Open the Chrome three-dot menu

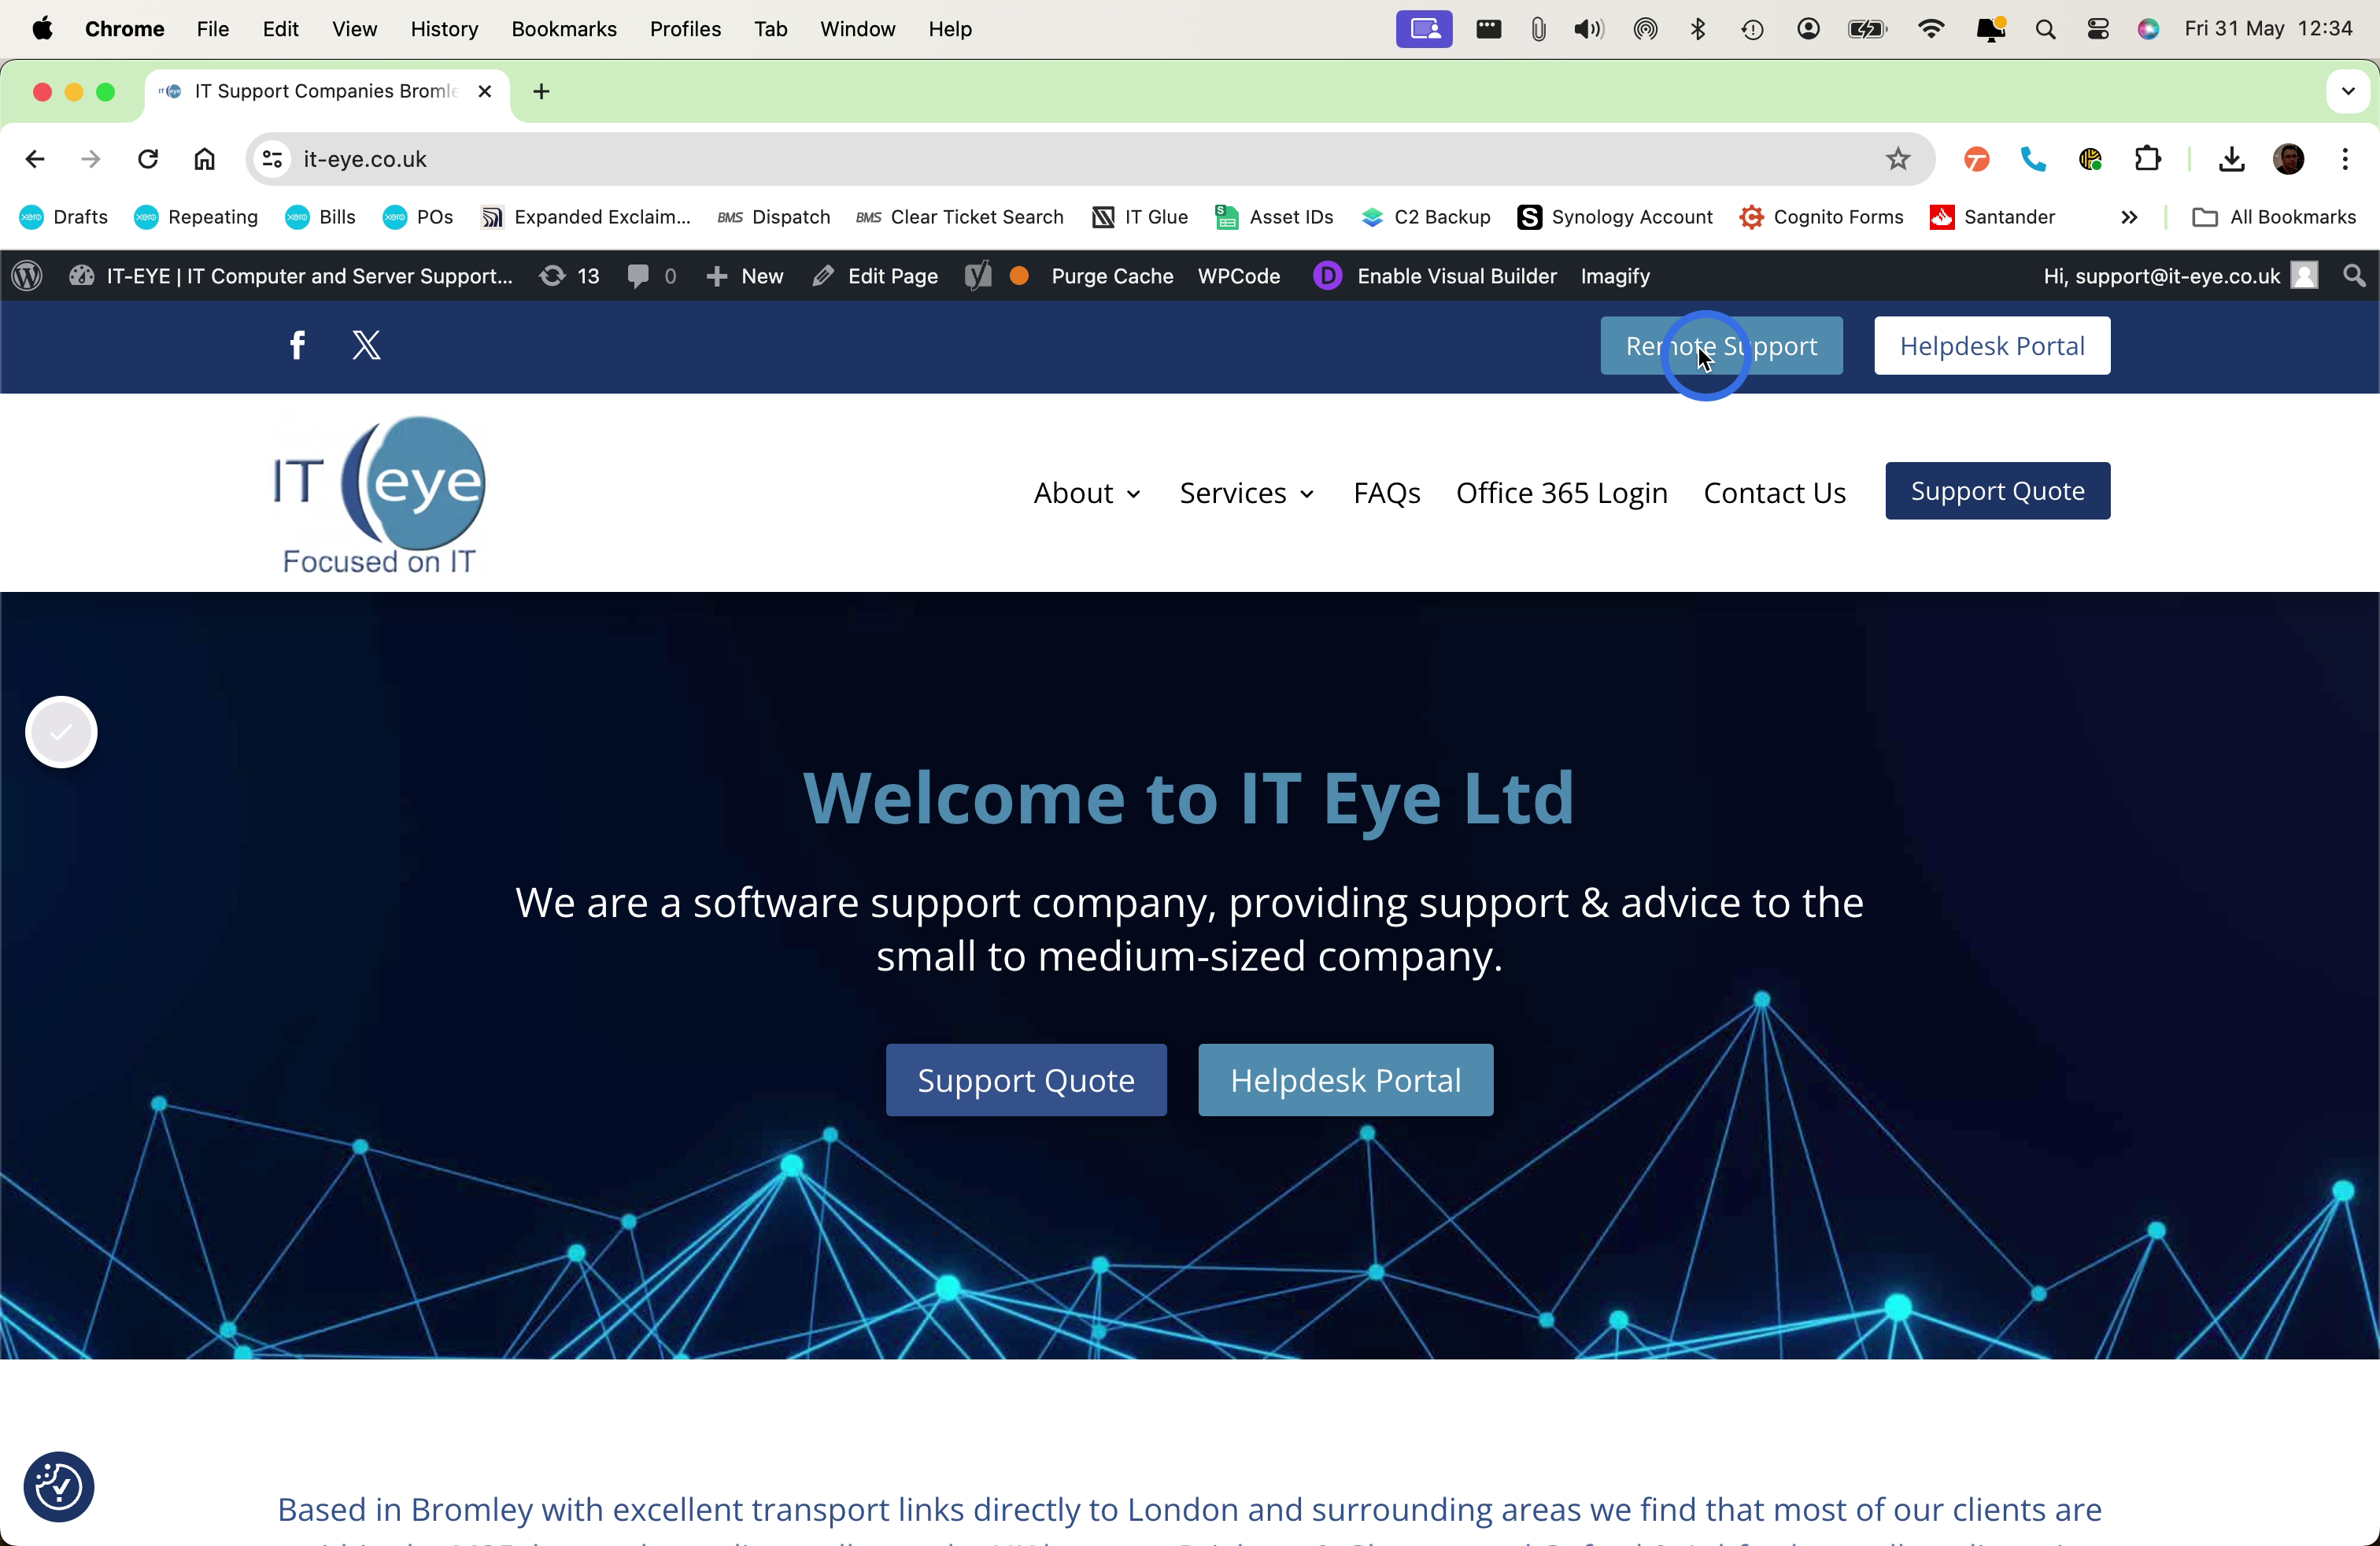tap(2345, 159)
